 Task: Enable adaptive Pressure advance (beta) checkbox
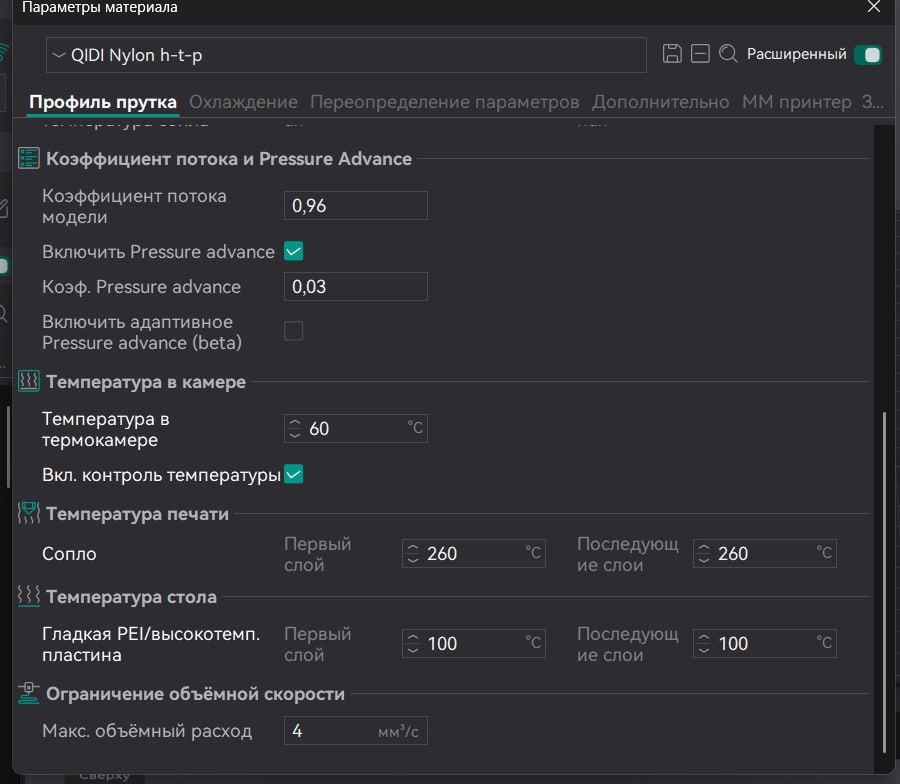coord(294,331)
